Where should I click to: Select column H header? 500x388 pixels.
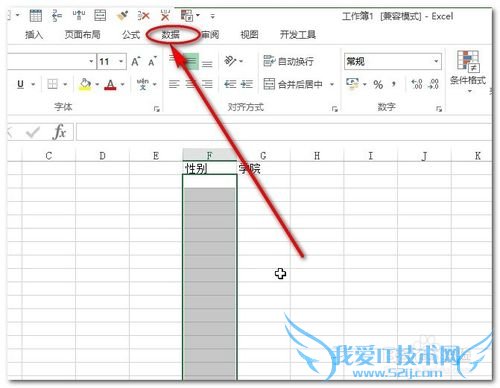[317, 155]
